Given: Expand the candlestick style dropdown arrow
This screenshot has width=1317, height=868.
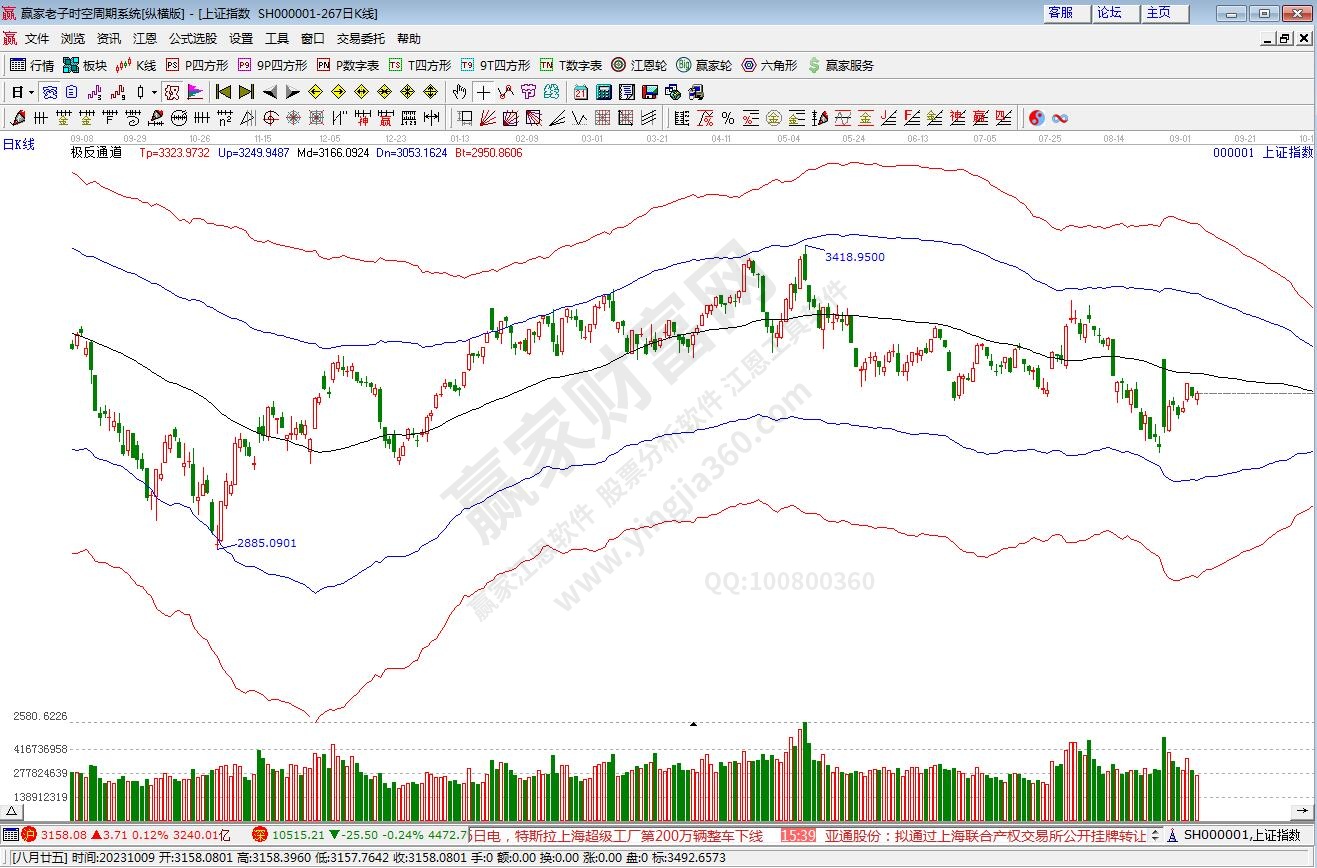Looking at the screenshot, I should (x=154, y=92).
